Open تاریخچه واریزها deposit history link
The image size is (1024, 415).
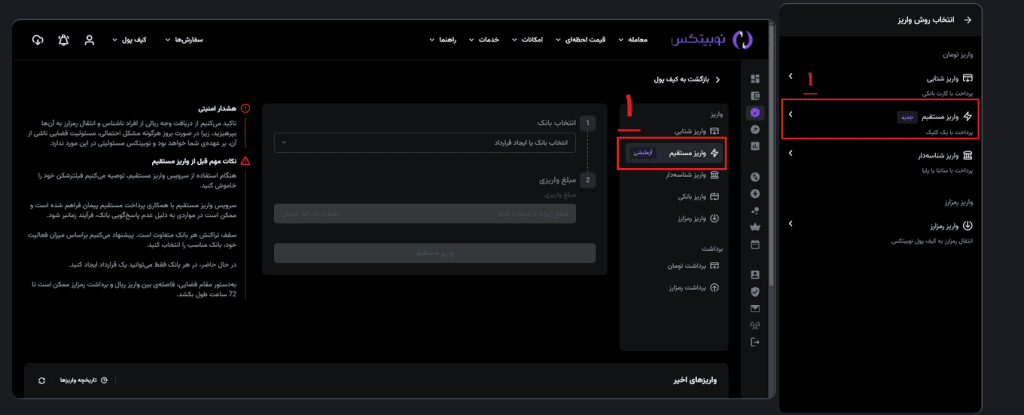click(x=84, y=381)
